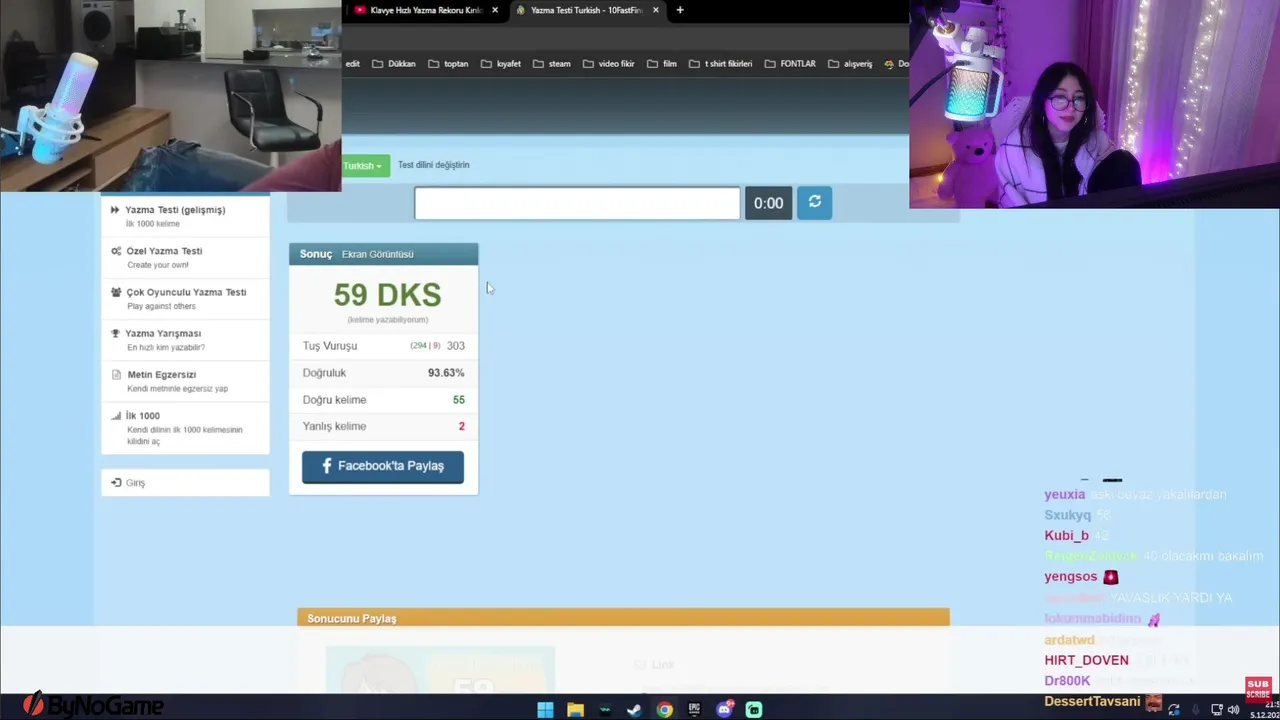Click chat username HIRT_DOVEN
The height and width of the screenshot is (720, 1280).
(1086, 660)
